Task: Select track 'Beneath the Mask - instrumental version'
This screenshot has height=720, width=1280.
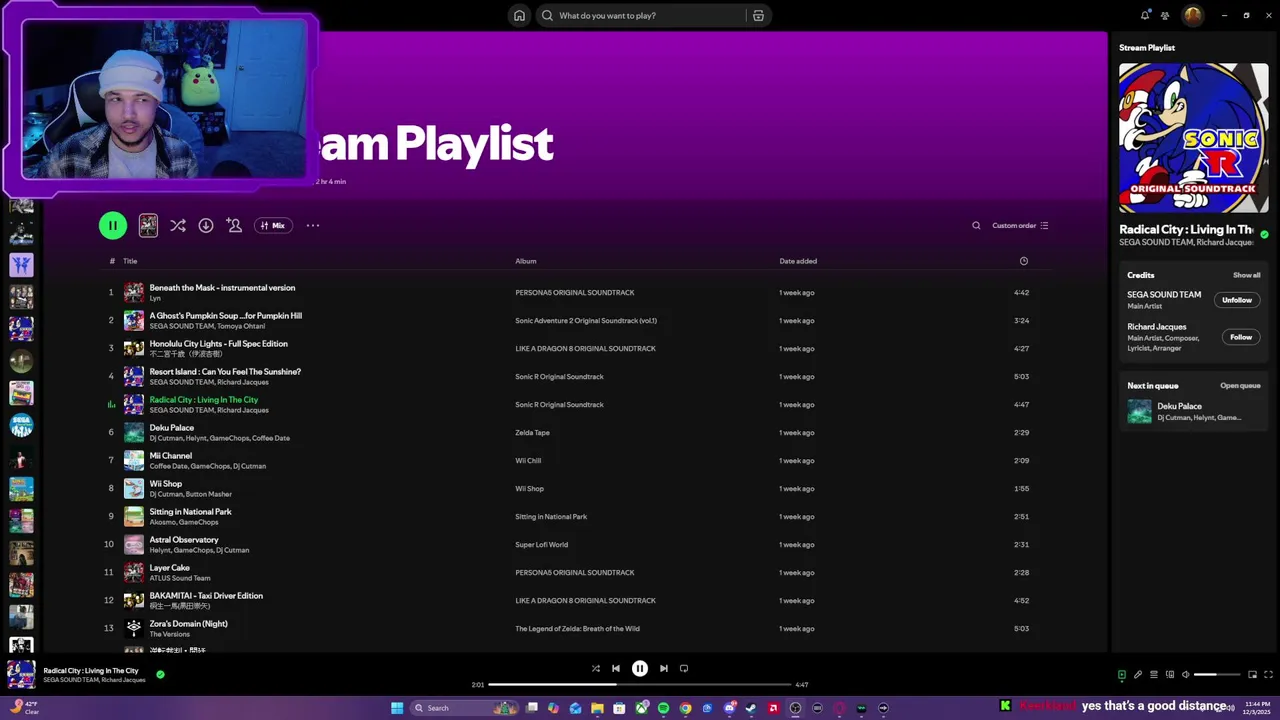Action: pyautogui.click(x=222, y=288)
